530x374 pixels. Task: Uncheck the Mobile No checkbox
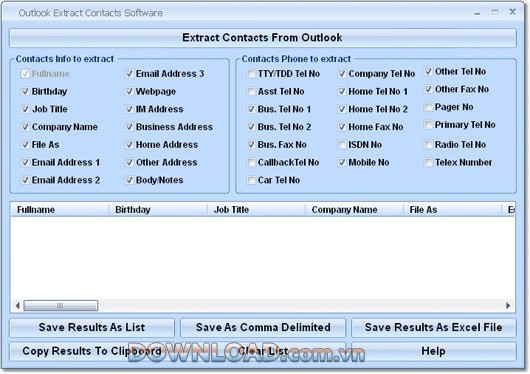[342, 162]
